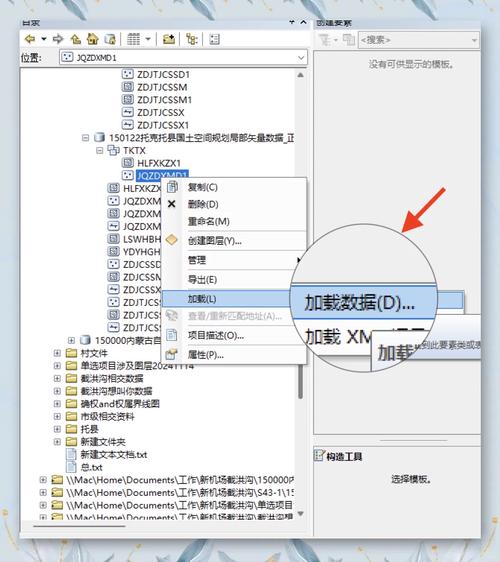This screenshot has width=500, height=562.
Task: Expand the 市级相交资料 folder
Action: click(57, 416)
